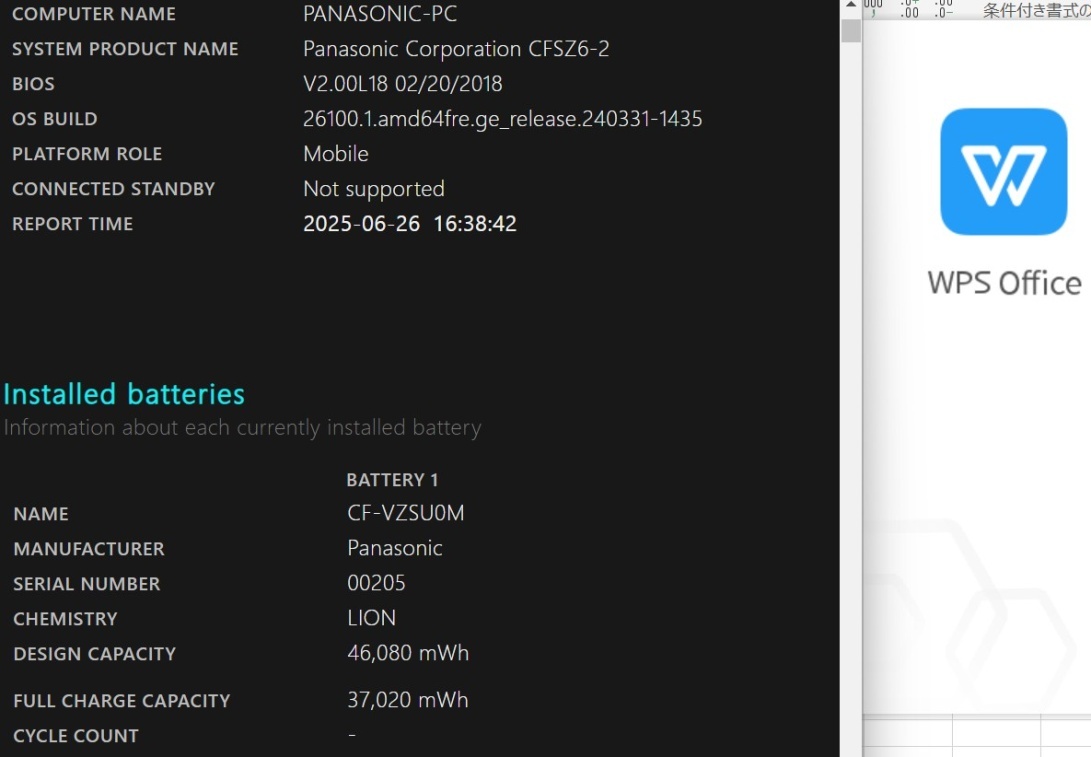This screenshot has width=1091, height=757.
Task: Click the BIOS label
Action: (x=33, y=84)
